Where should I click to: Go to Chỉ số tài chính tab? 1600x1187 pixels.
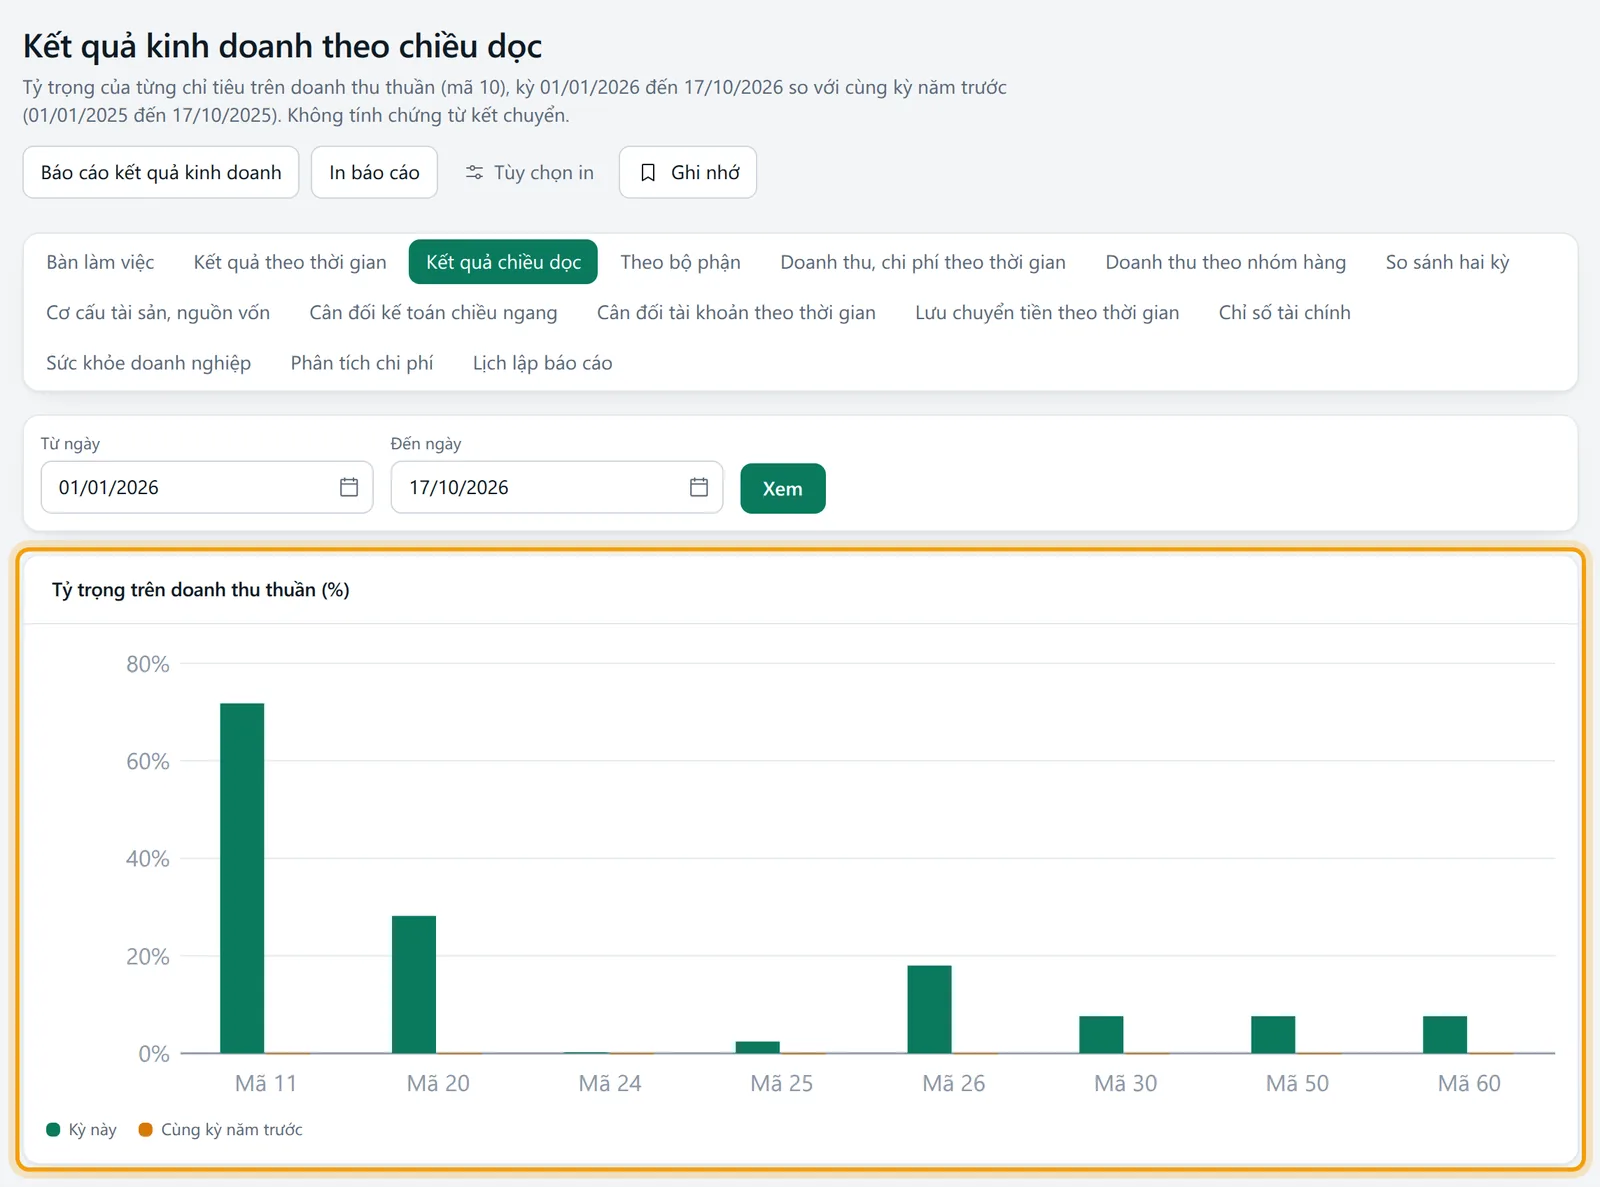1285,313
